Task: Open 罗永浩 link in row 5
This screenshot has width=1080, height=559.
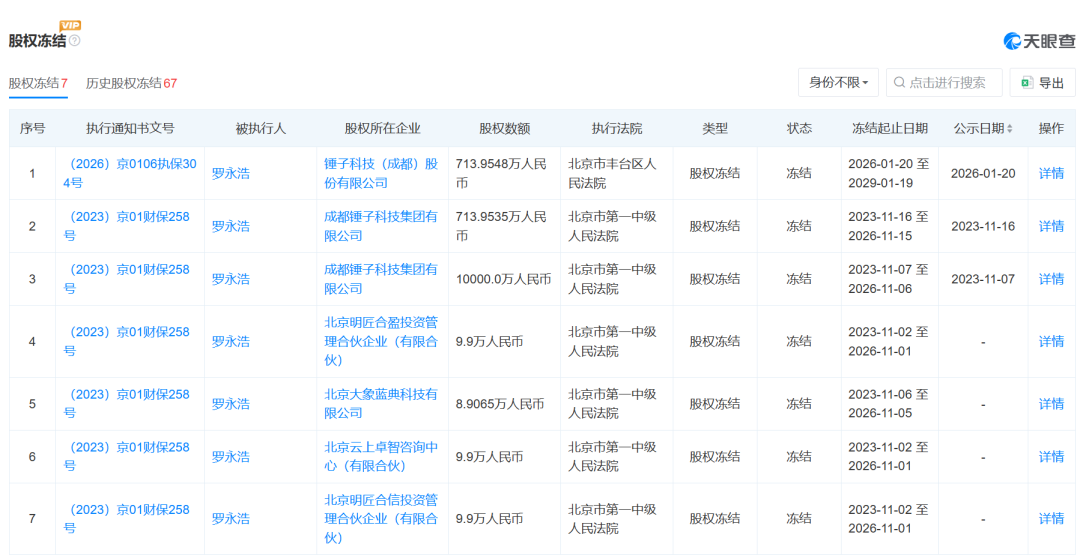Action: click(231, 404)
